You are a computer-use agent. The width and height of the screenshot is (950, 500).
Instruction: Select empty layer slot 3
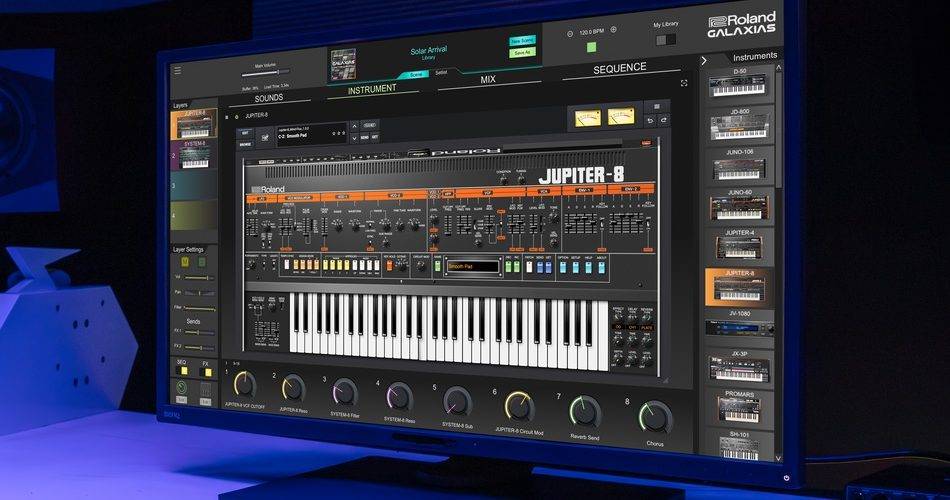193,186
